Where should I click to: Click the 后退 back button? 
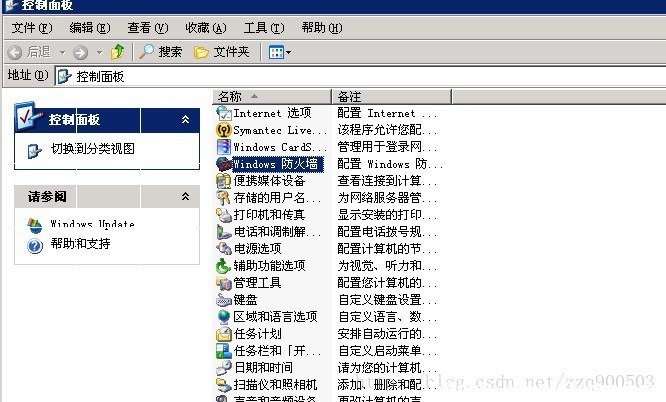pyautogui.click(x=29, y=52)
